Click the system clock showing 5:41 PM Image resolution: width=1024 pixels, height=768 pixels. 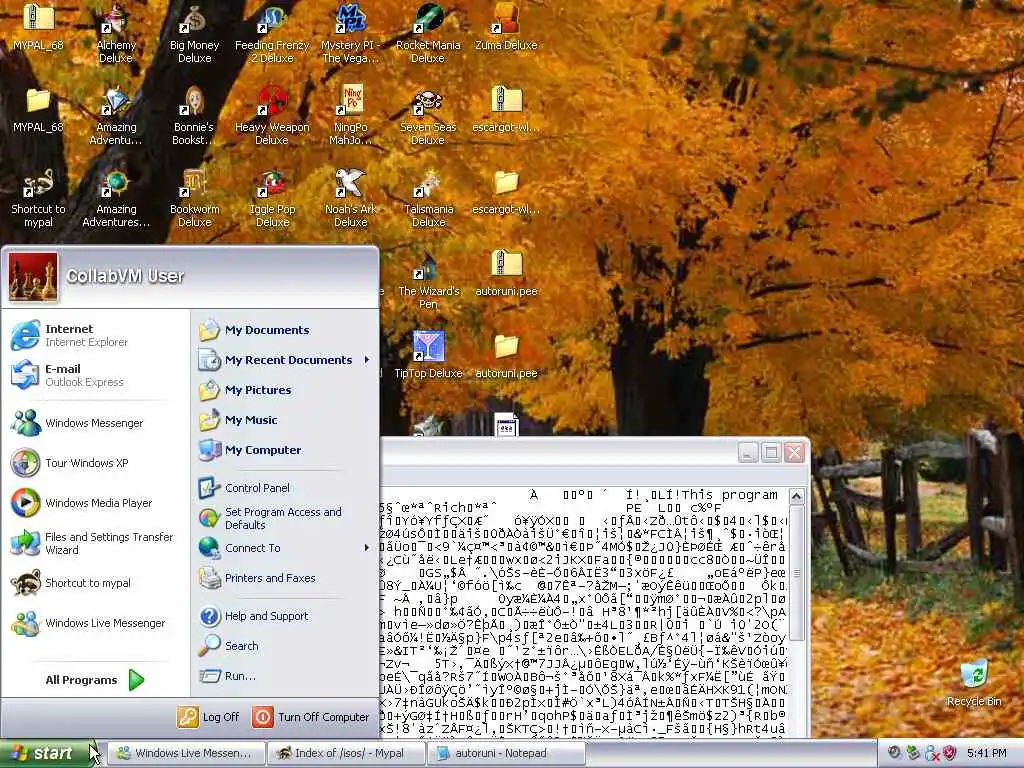click(987, 753)
